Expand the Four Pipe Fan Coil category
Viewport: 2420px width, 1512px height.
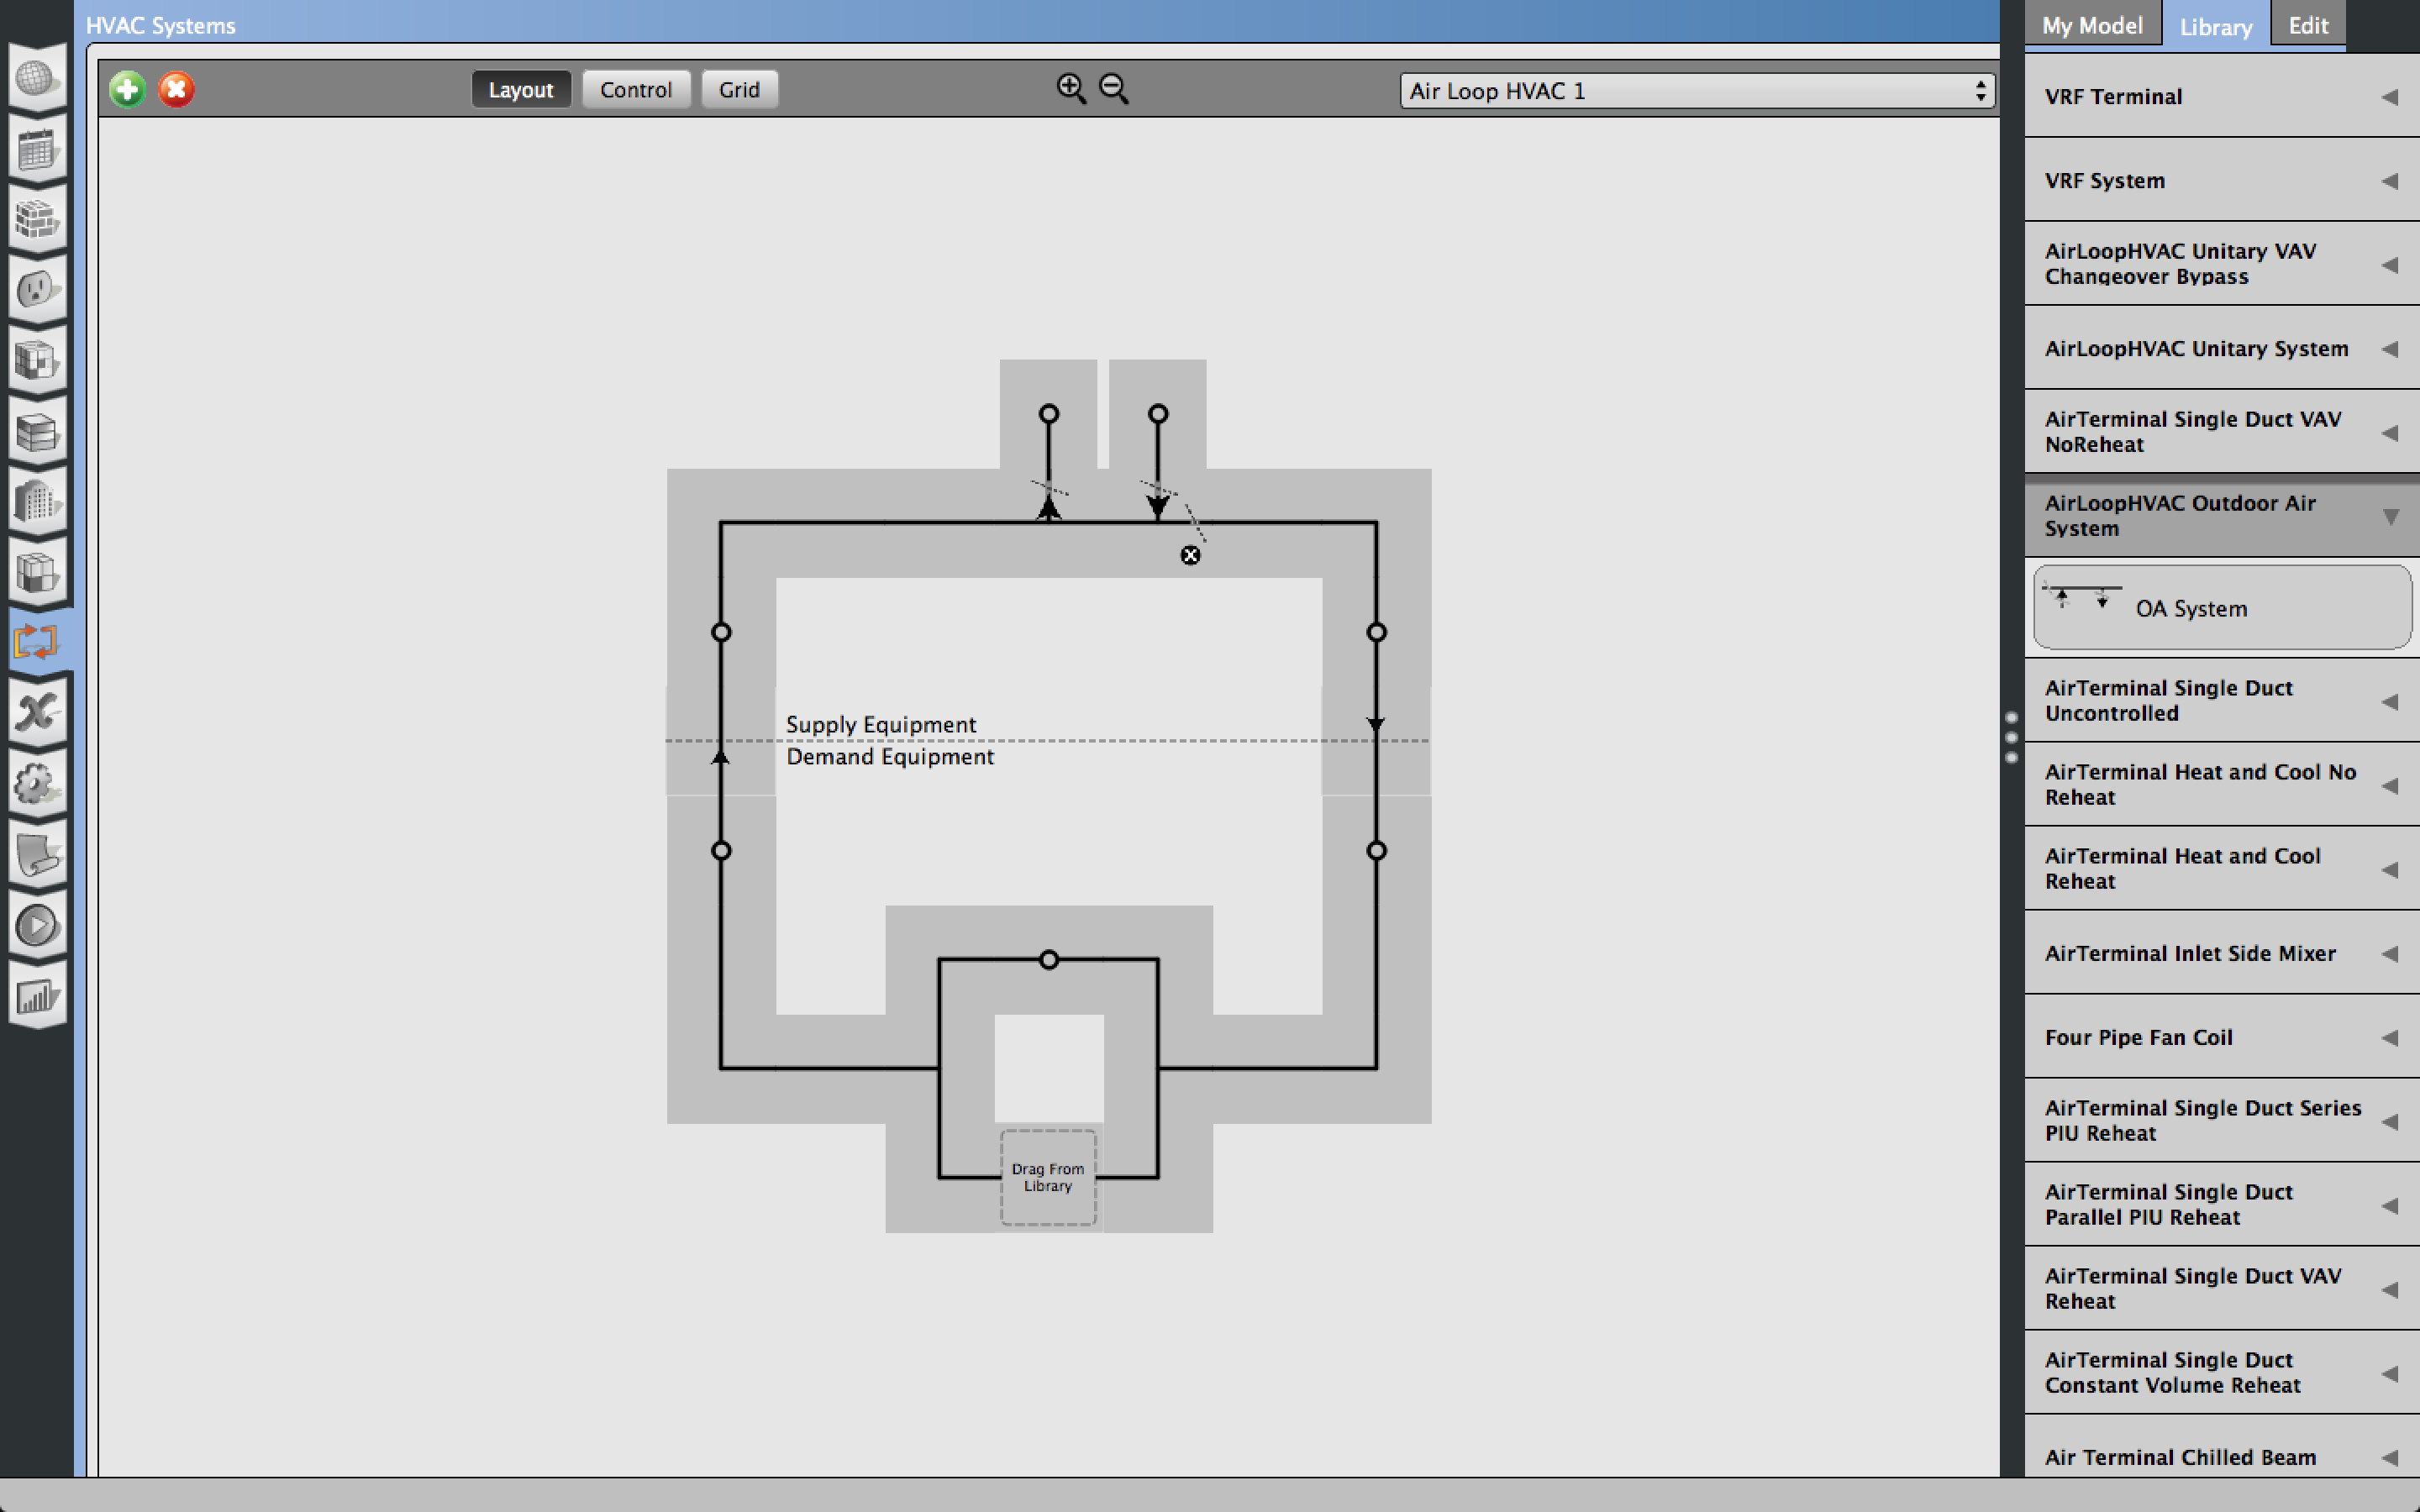pyautogui.click(x=2222, y=1037)
